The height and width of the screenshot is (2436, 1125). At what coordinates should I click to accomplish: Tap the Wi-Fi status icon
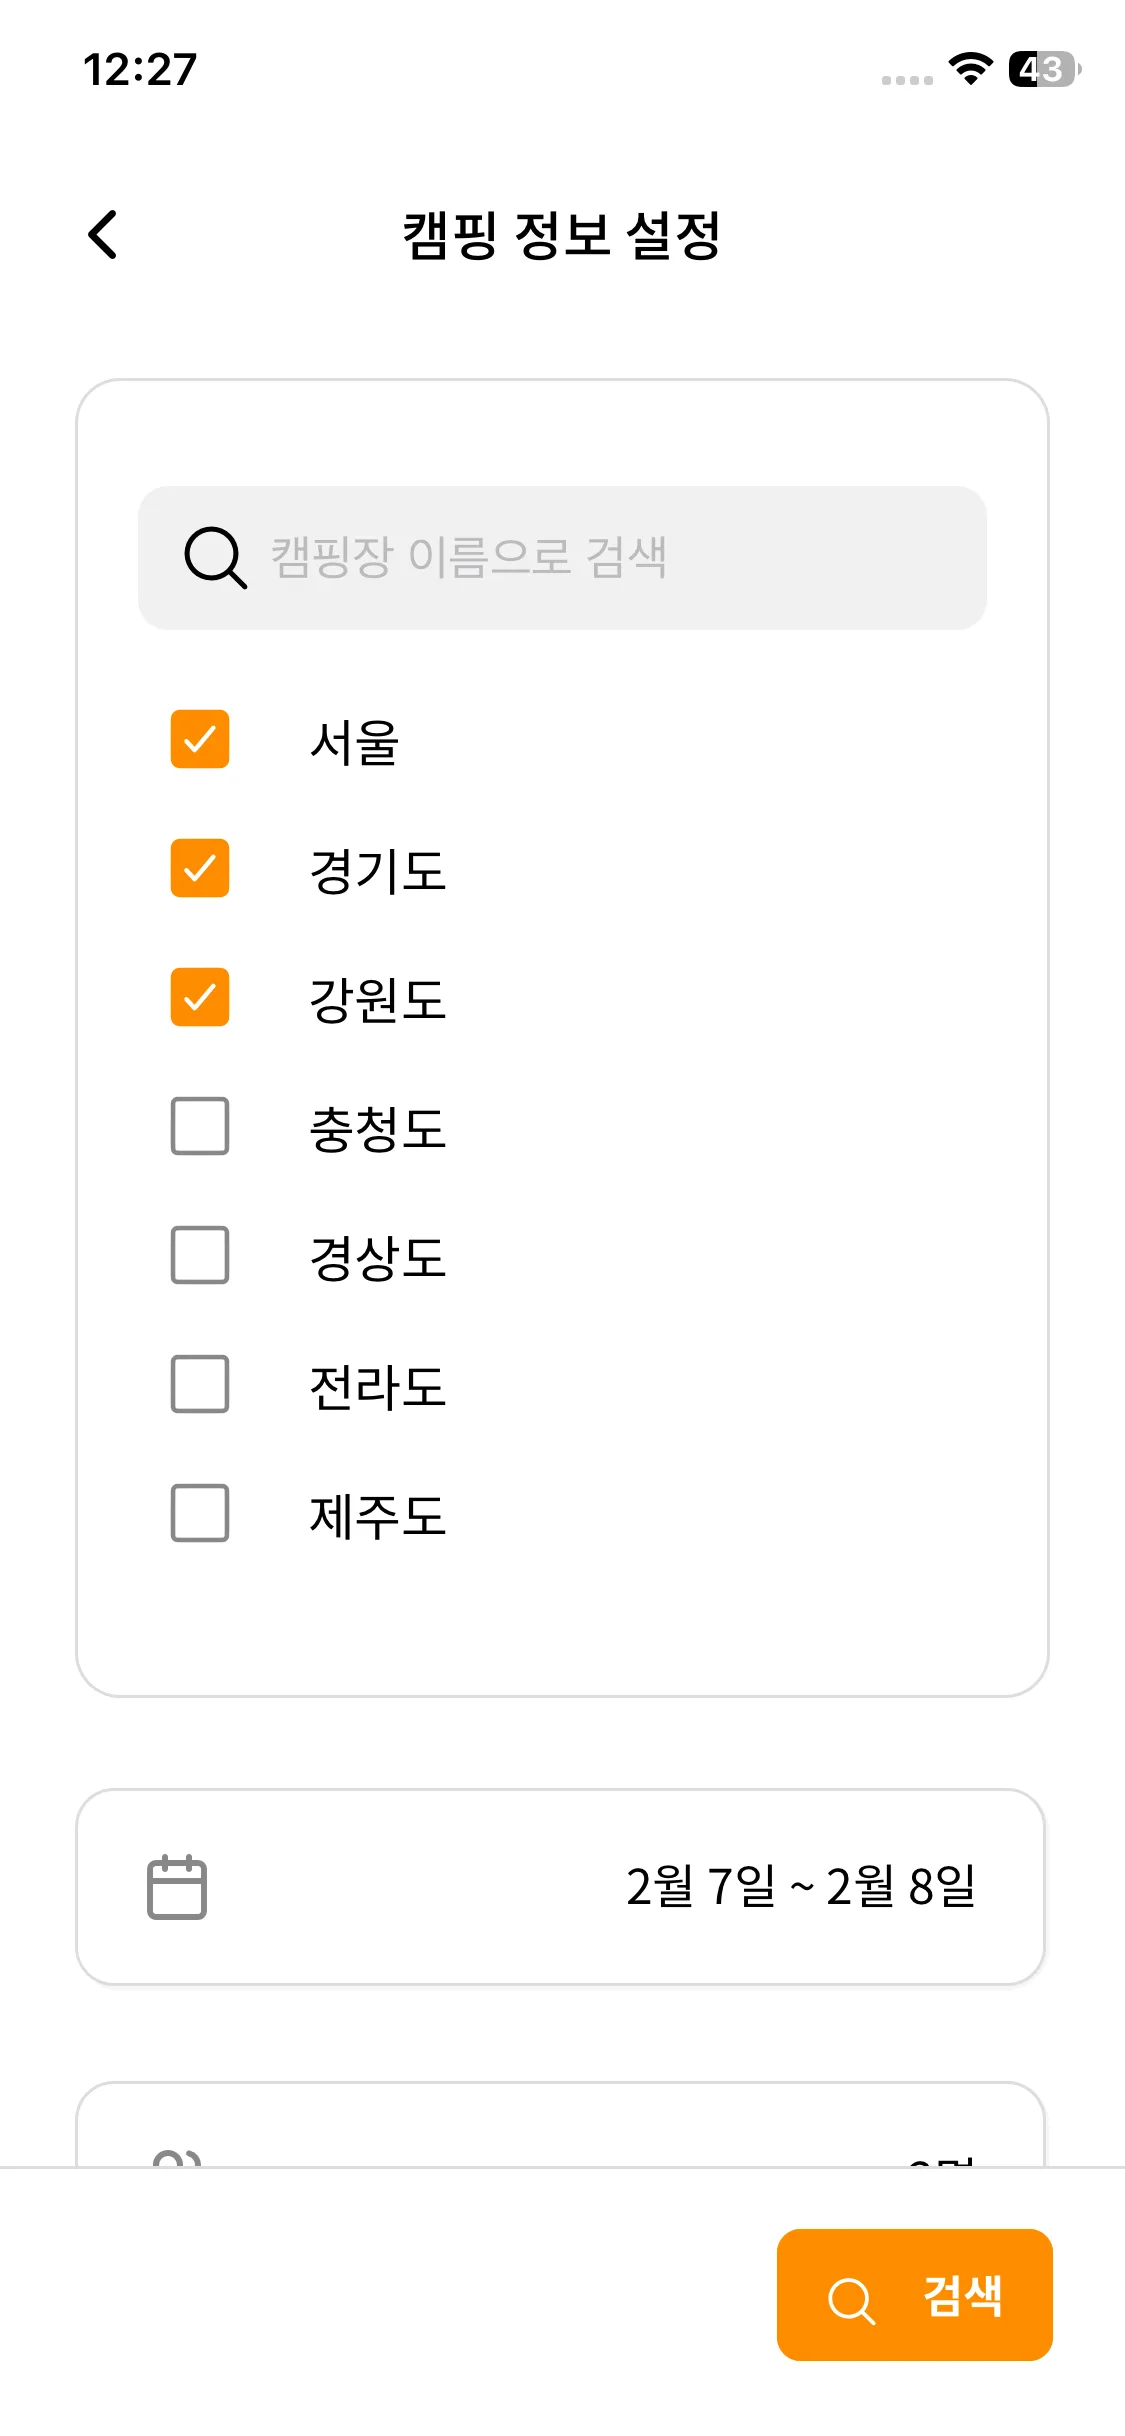coord(969,69)
